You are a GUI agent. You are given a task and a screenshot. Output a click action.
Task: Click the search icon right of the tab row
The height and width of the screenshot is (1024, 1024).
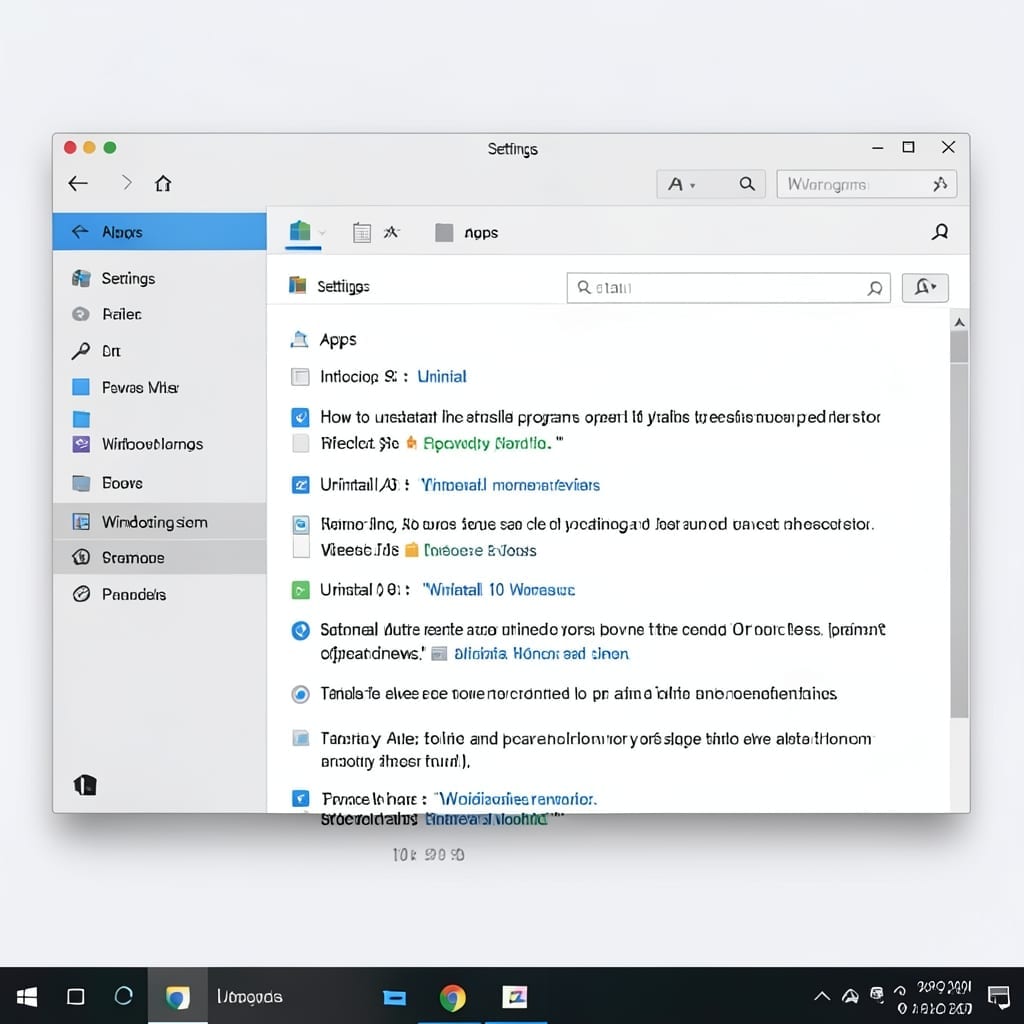tap(940, 232)
